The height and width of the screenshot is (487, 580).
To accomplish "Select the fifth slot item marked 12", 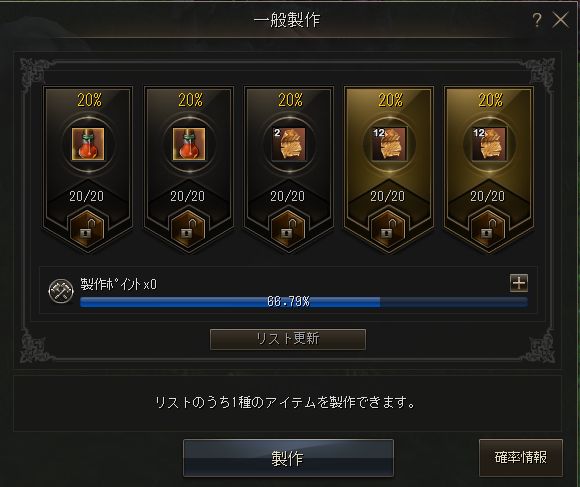I will [489, 144].
